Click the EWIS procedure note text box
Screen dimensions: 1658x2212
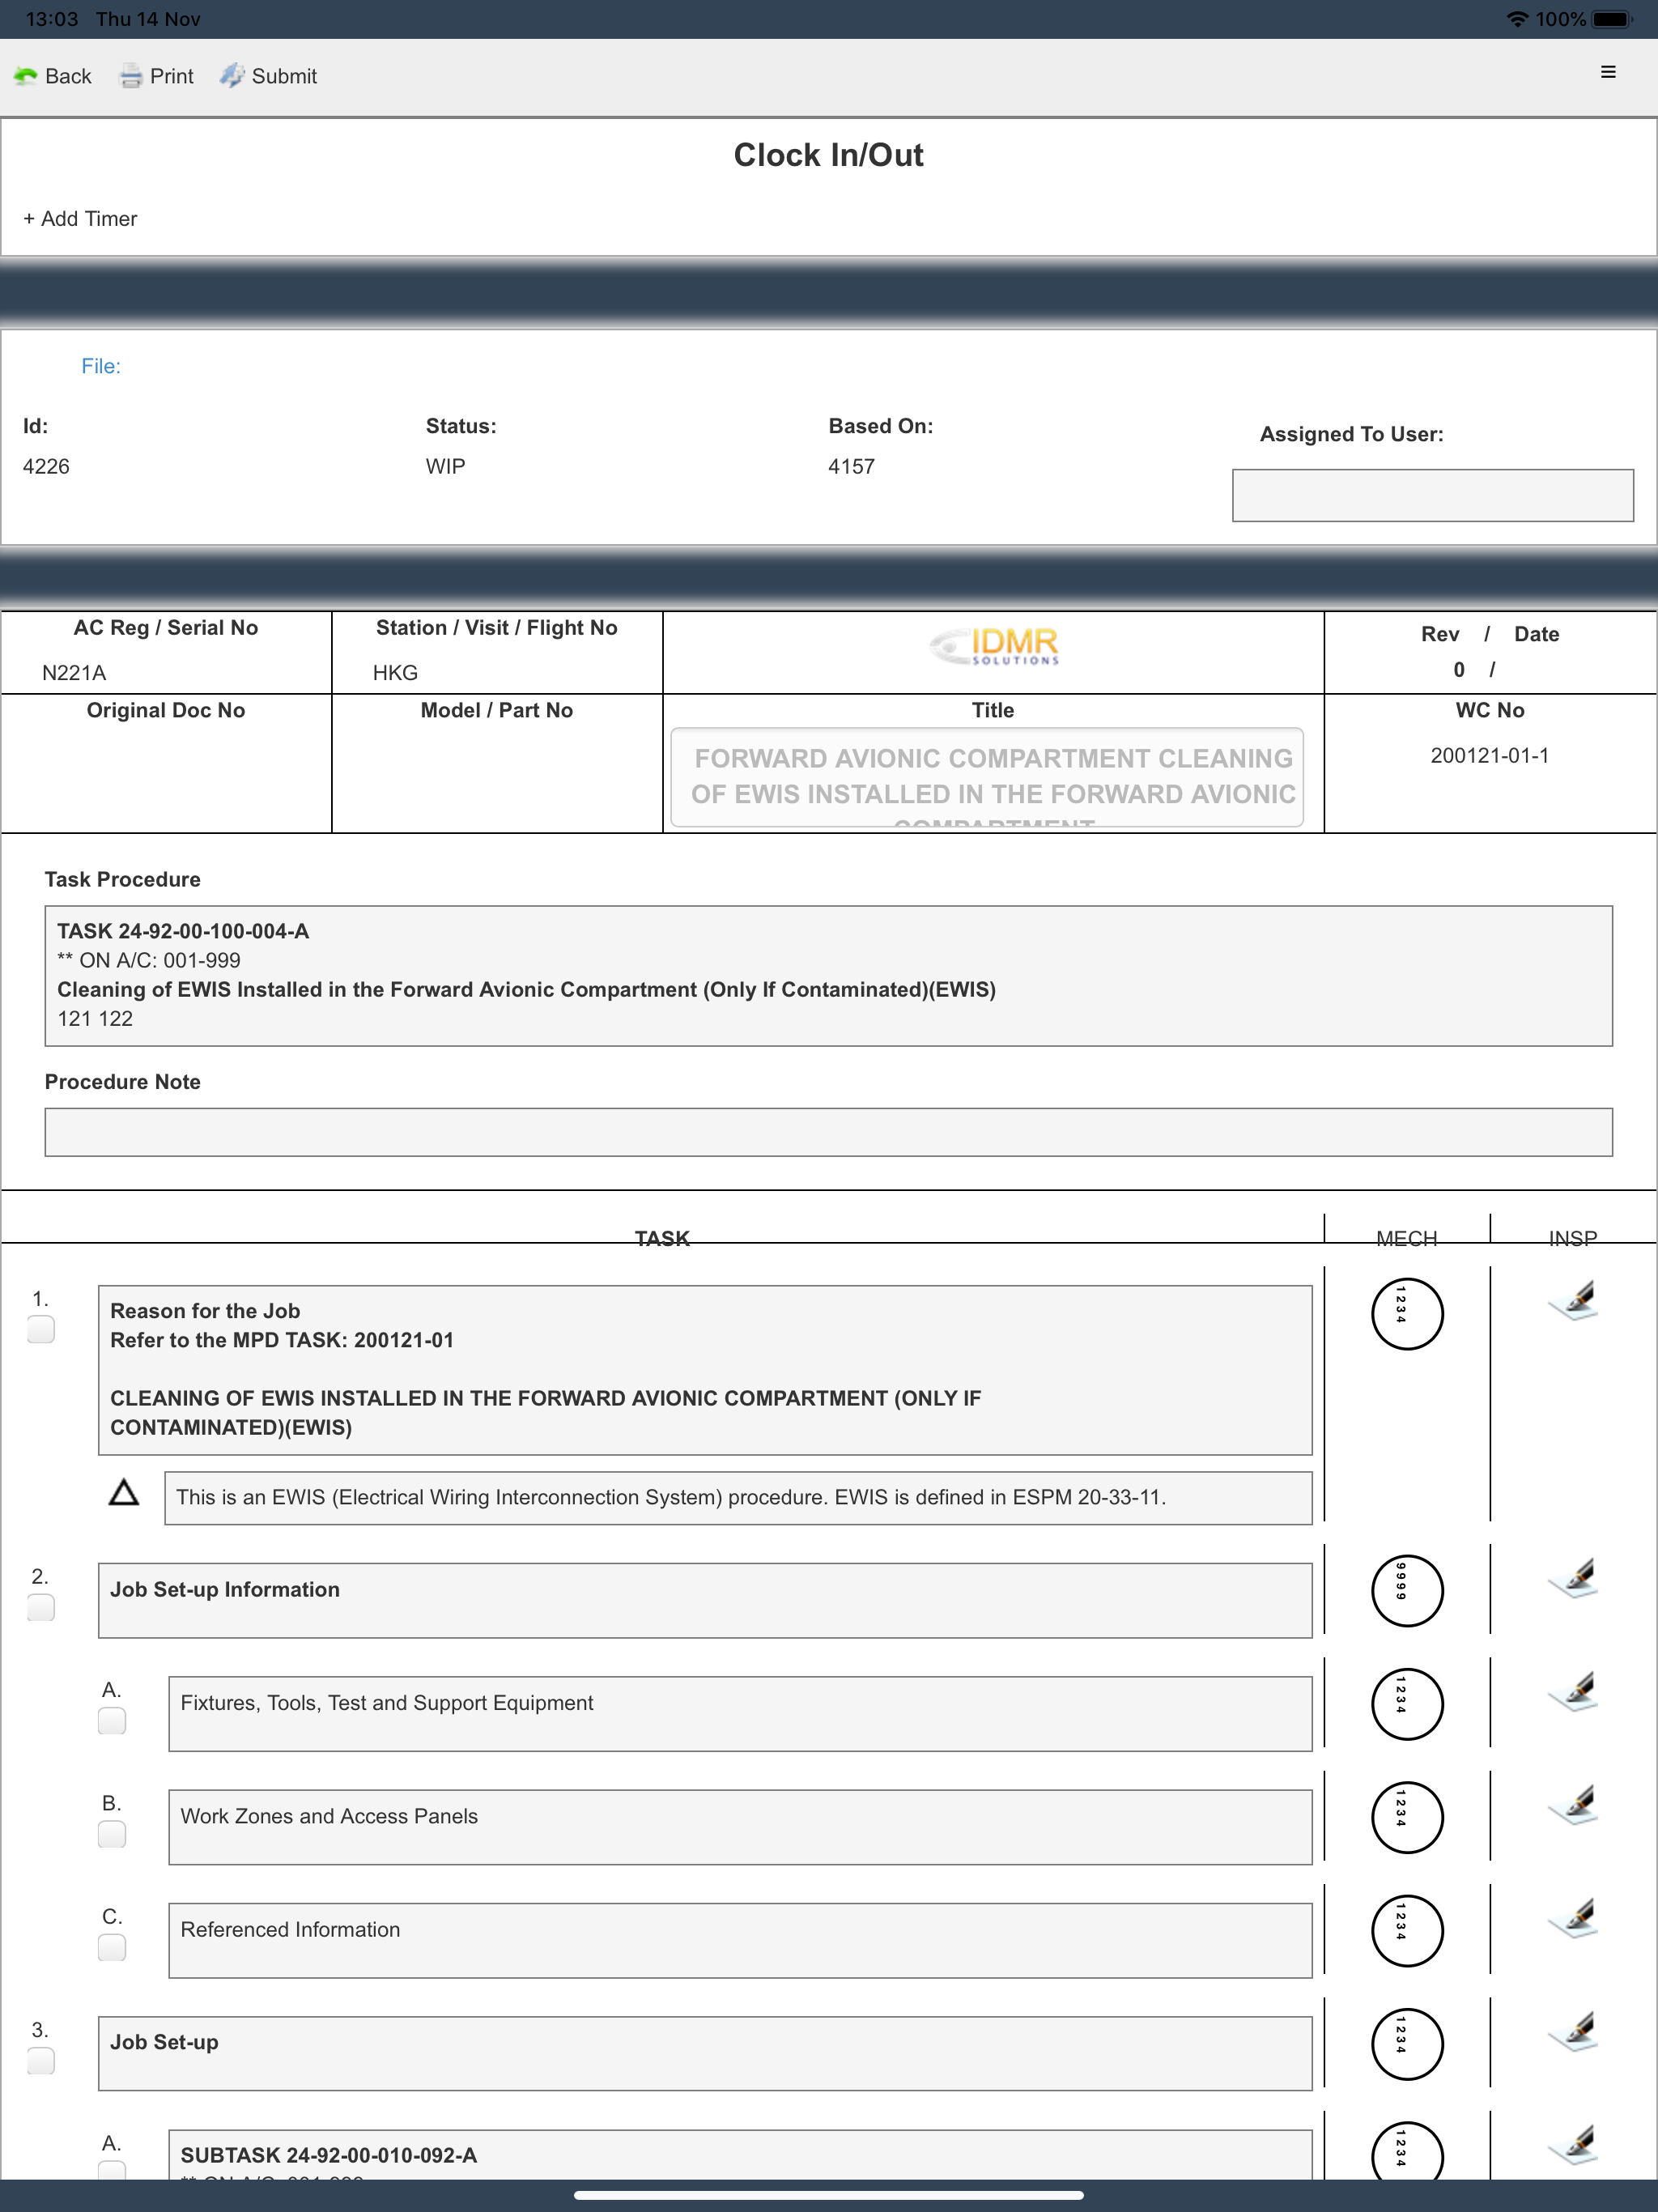[738, 1497]
